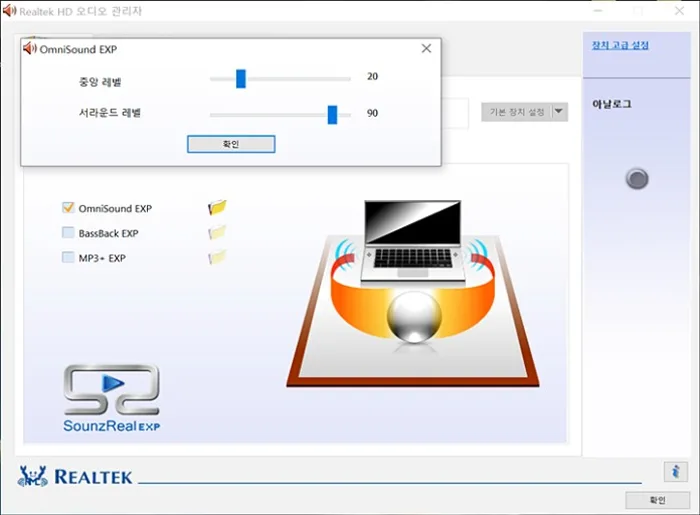Click the 기본 장치 설정 button

(516, 112)
